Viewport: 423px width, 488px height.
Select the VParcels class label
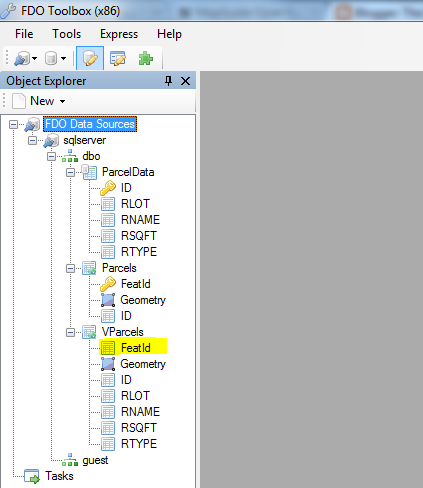(x=123, y=332)
